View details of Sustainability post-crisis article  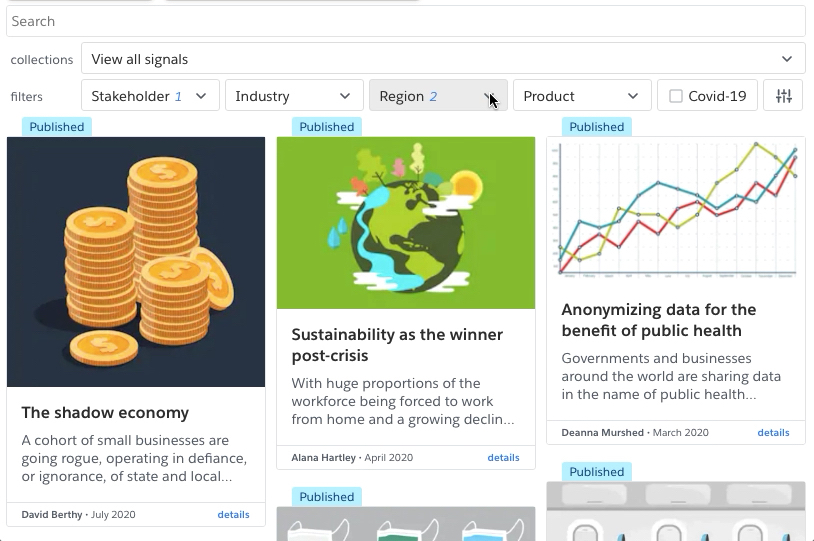point(503,458)
